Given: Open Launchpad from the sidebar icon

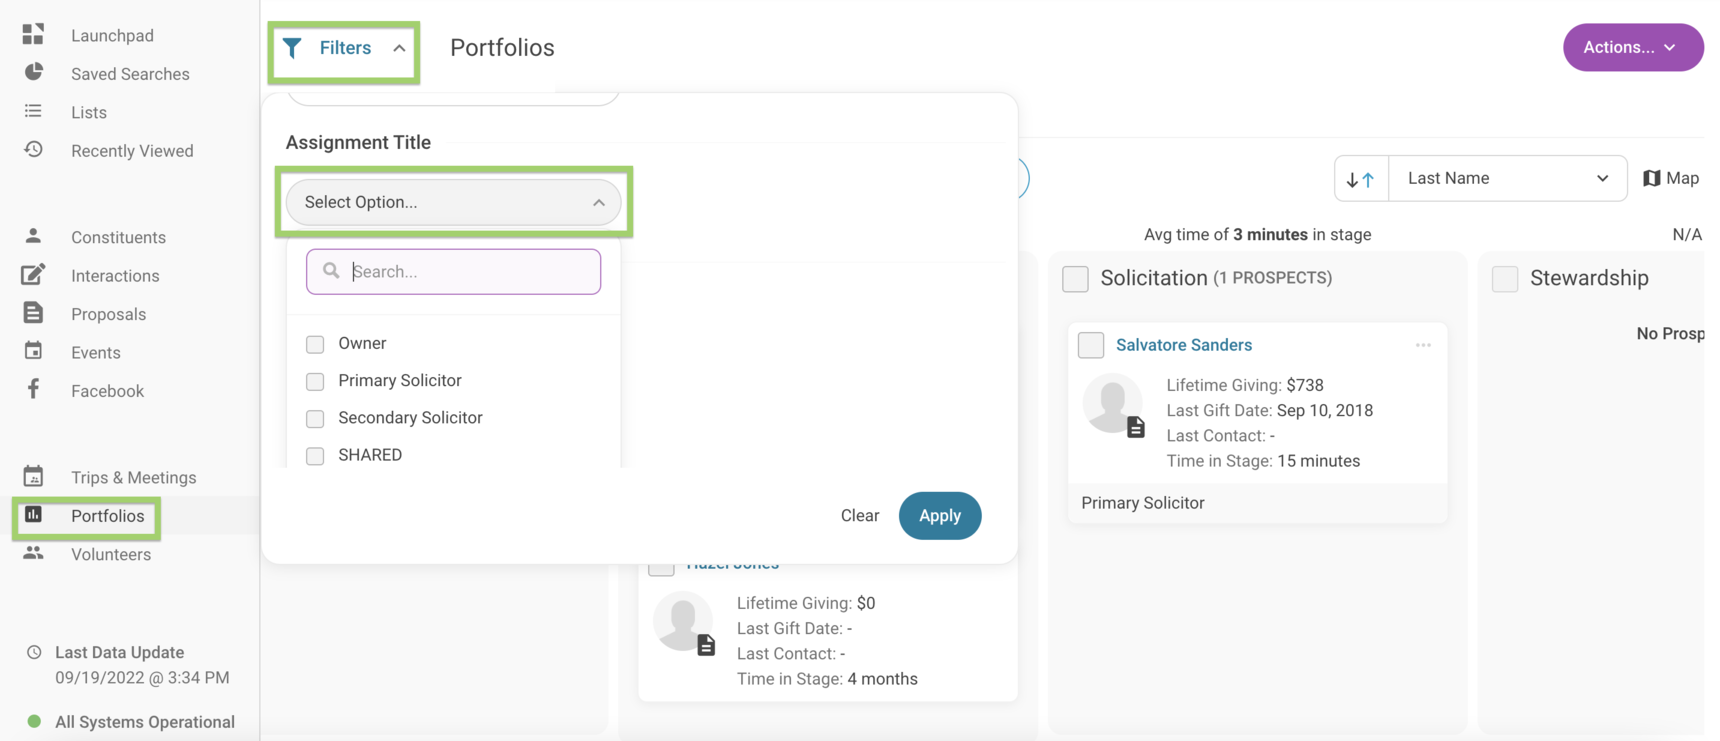Looking at the screenshot, I should click(33, 34).
